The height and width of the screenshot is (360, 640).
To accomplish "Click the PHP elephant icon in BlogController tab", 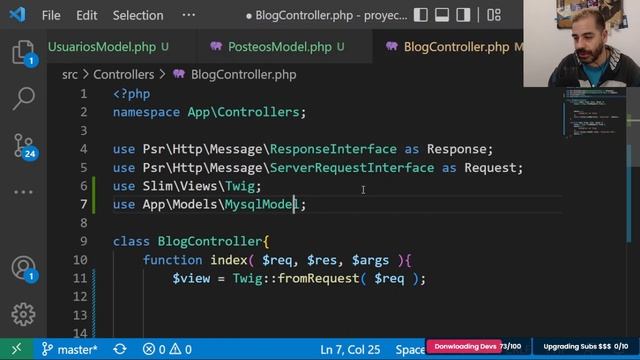I will coord(391,46).
